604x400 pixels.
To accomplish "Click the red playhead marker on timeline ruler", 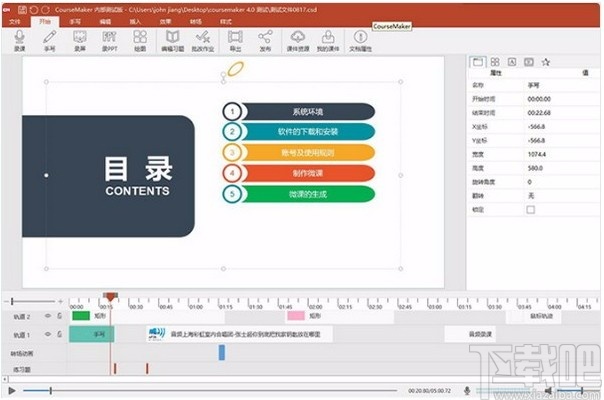I will pyautogui.click(x=111, y=296).
